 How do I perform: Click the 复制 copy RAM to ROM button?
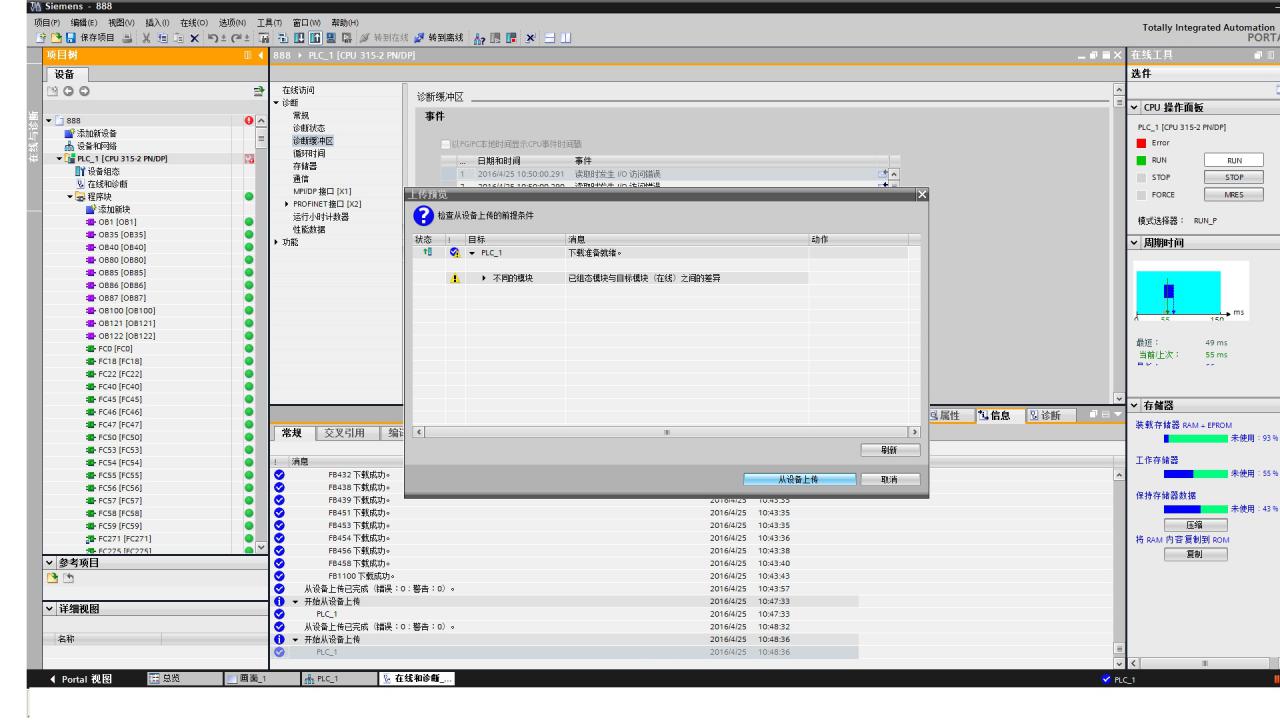coord(1194,554)
